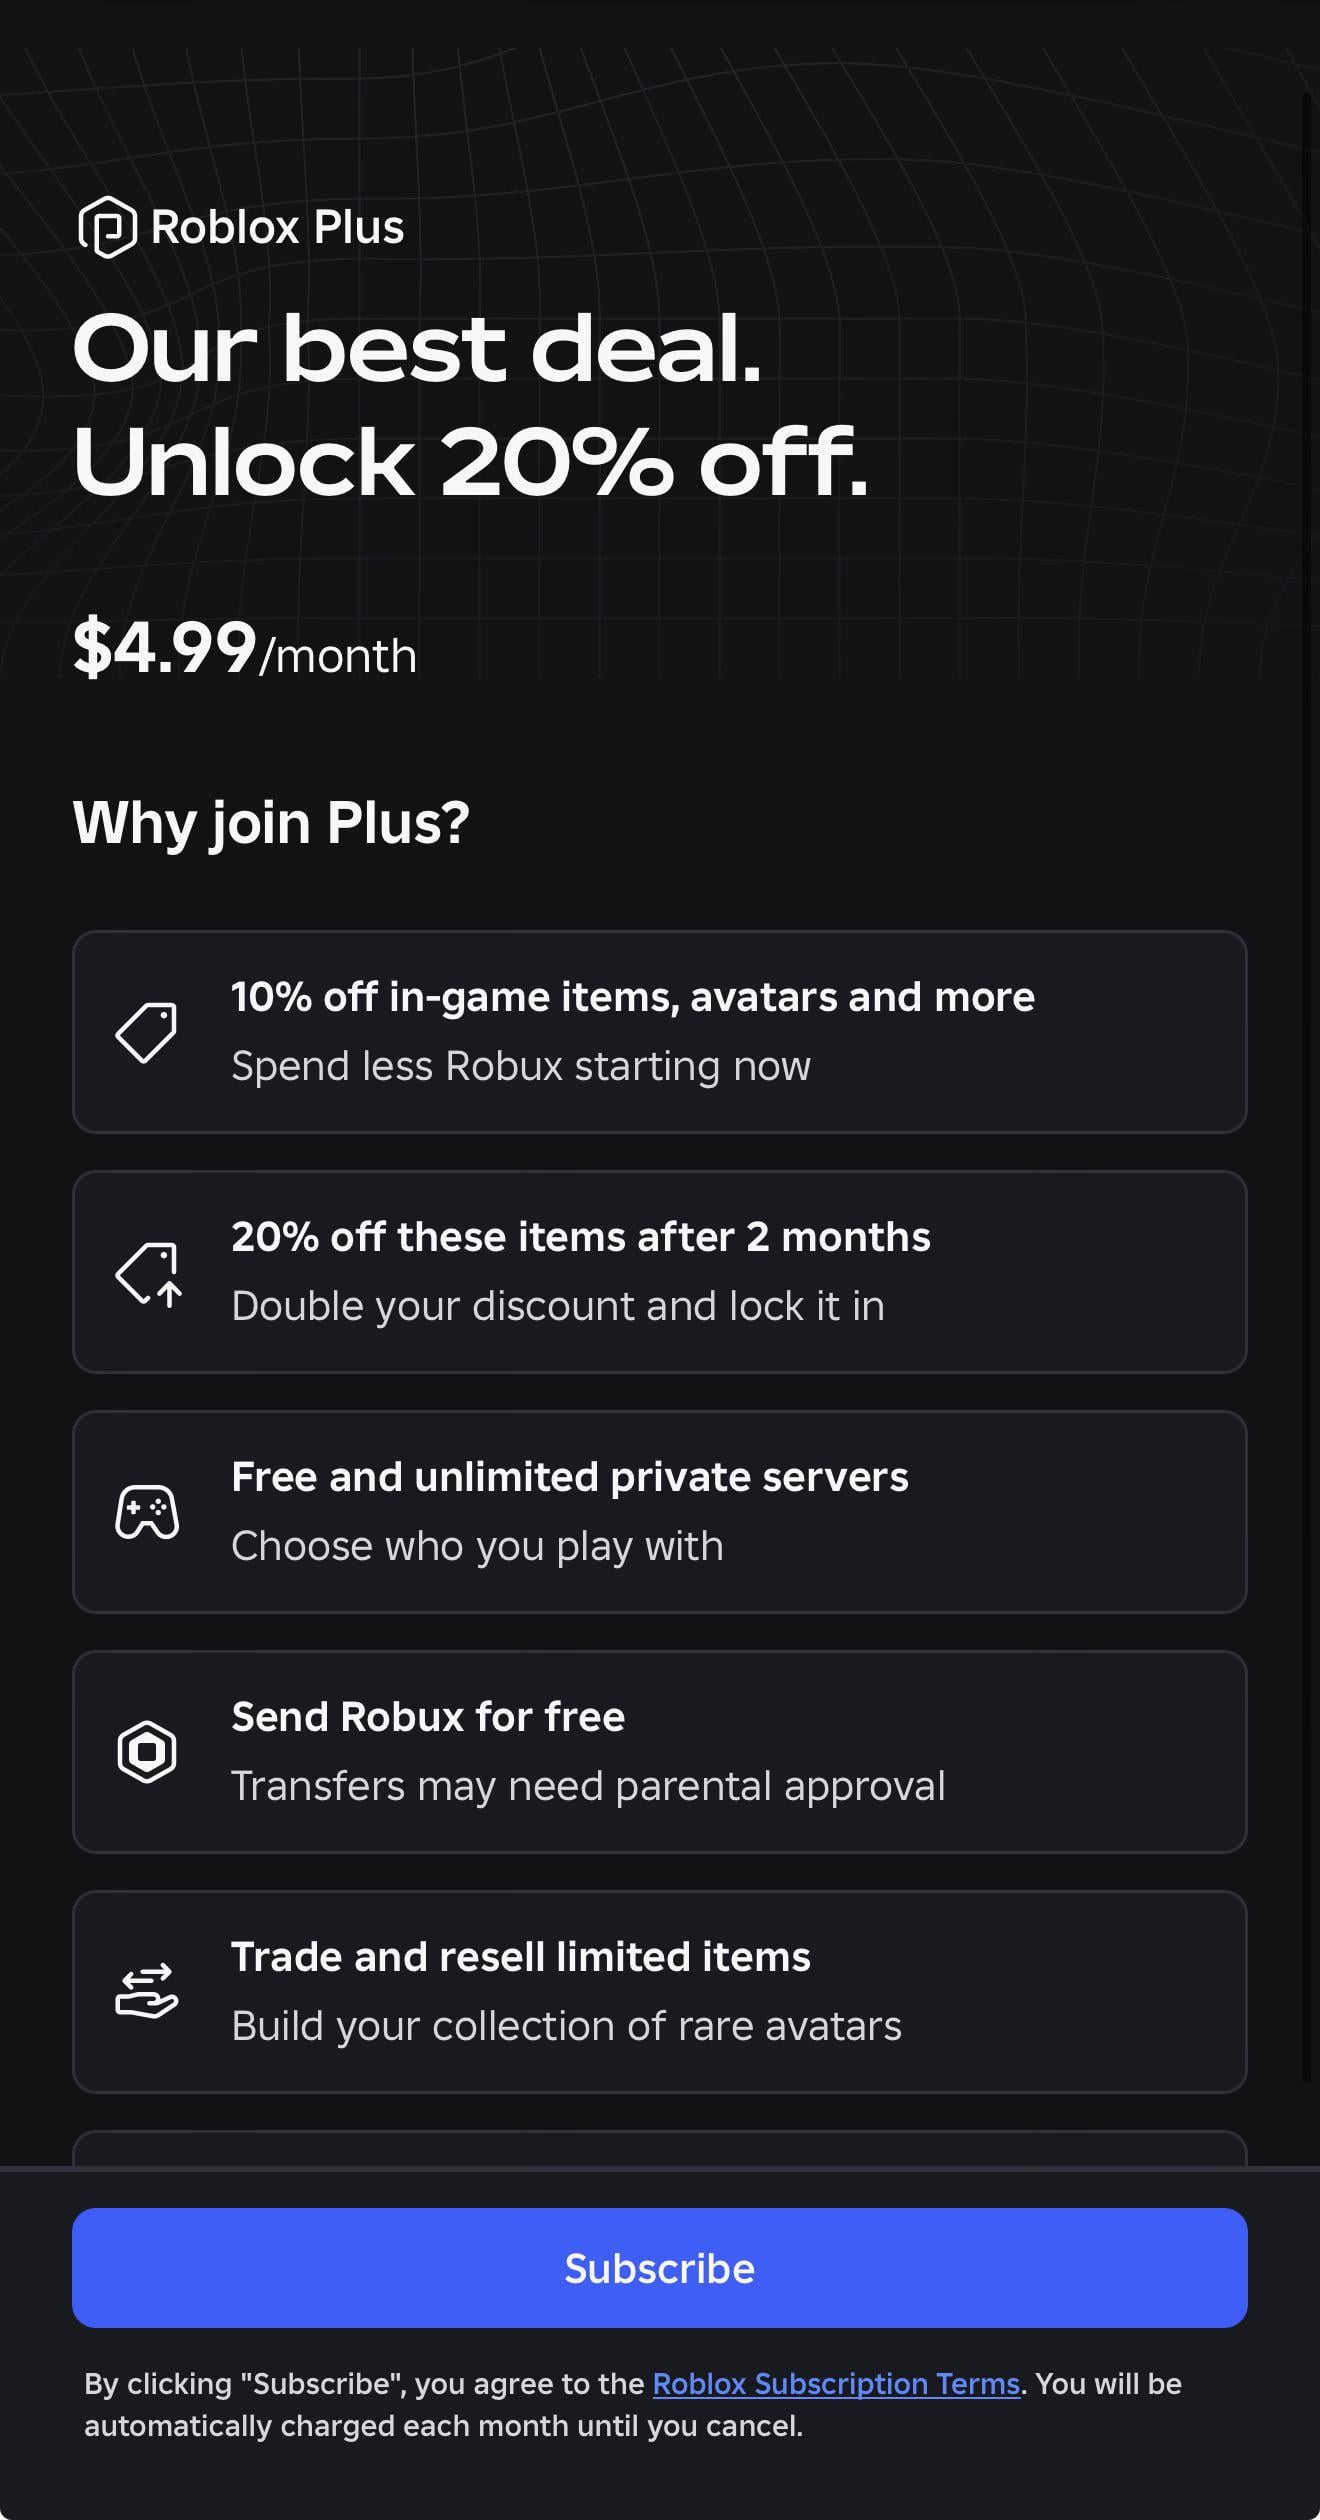Open the Roblox Subscription Terms link

(x=836, y=2383)
